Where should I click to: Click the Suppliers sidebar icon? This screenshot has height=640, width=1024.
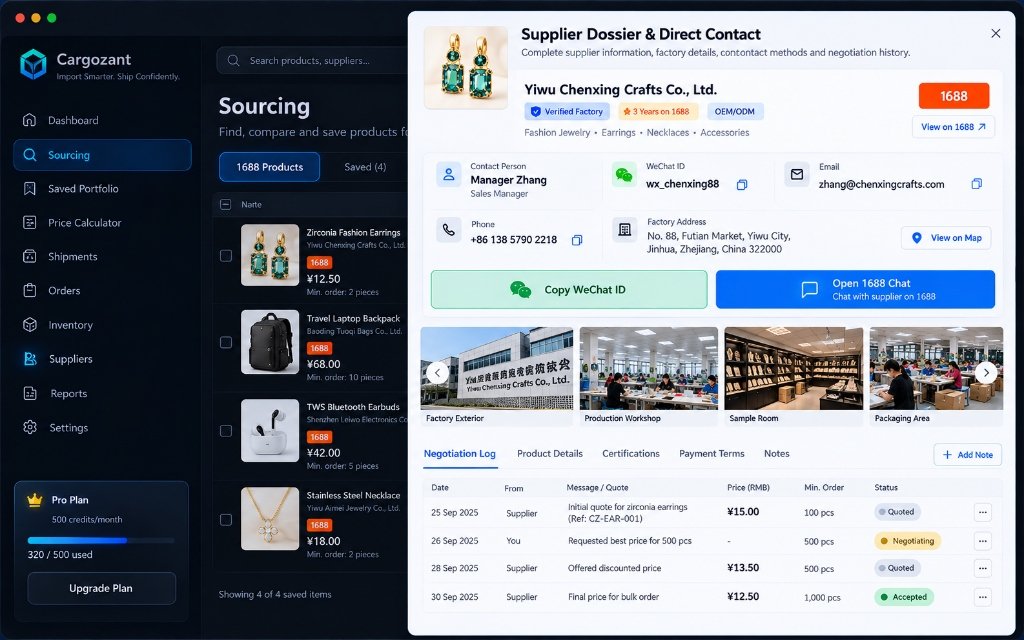pyautogui.click(x=30, y=359)
